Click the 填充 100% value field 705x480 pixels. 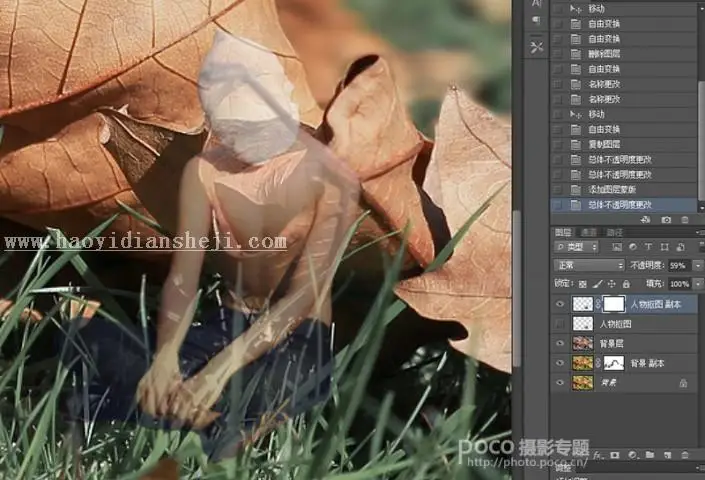click(680, 284)
